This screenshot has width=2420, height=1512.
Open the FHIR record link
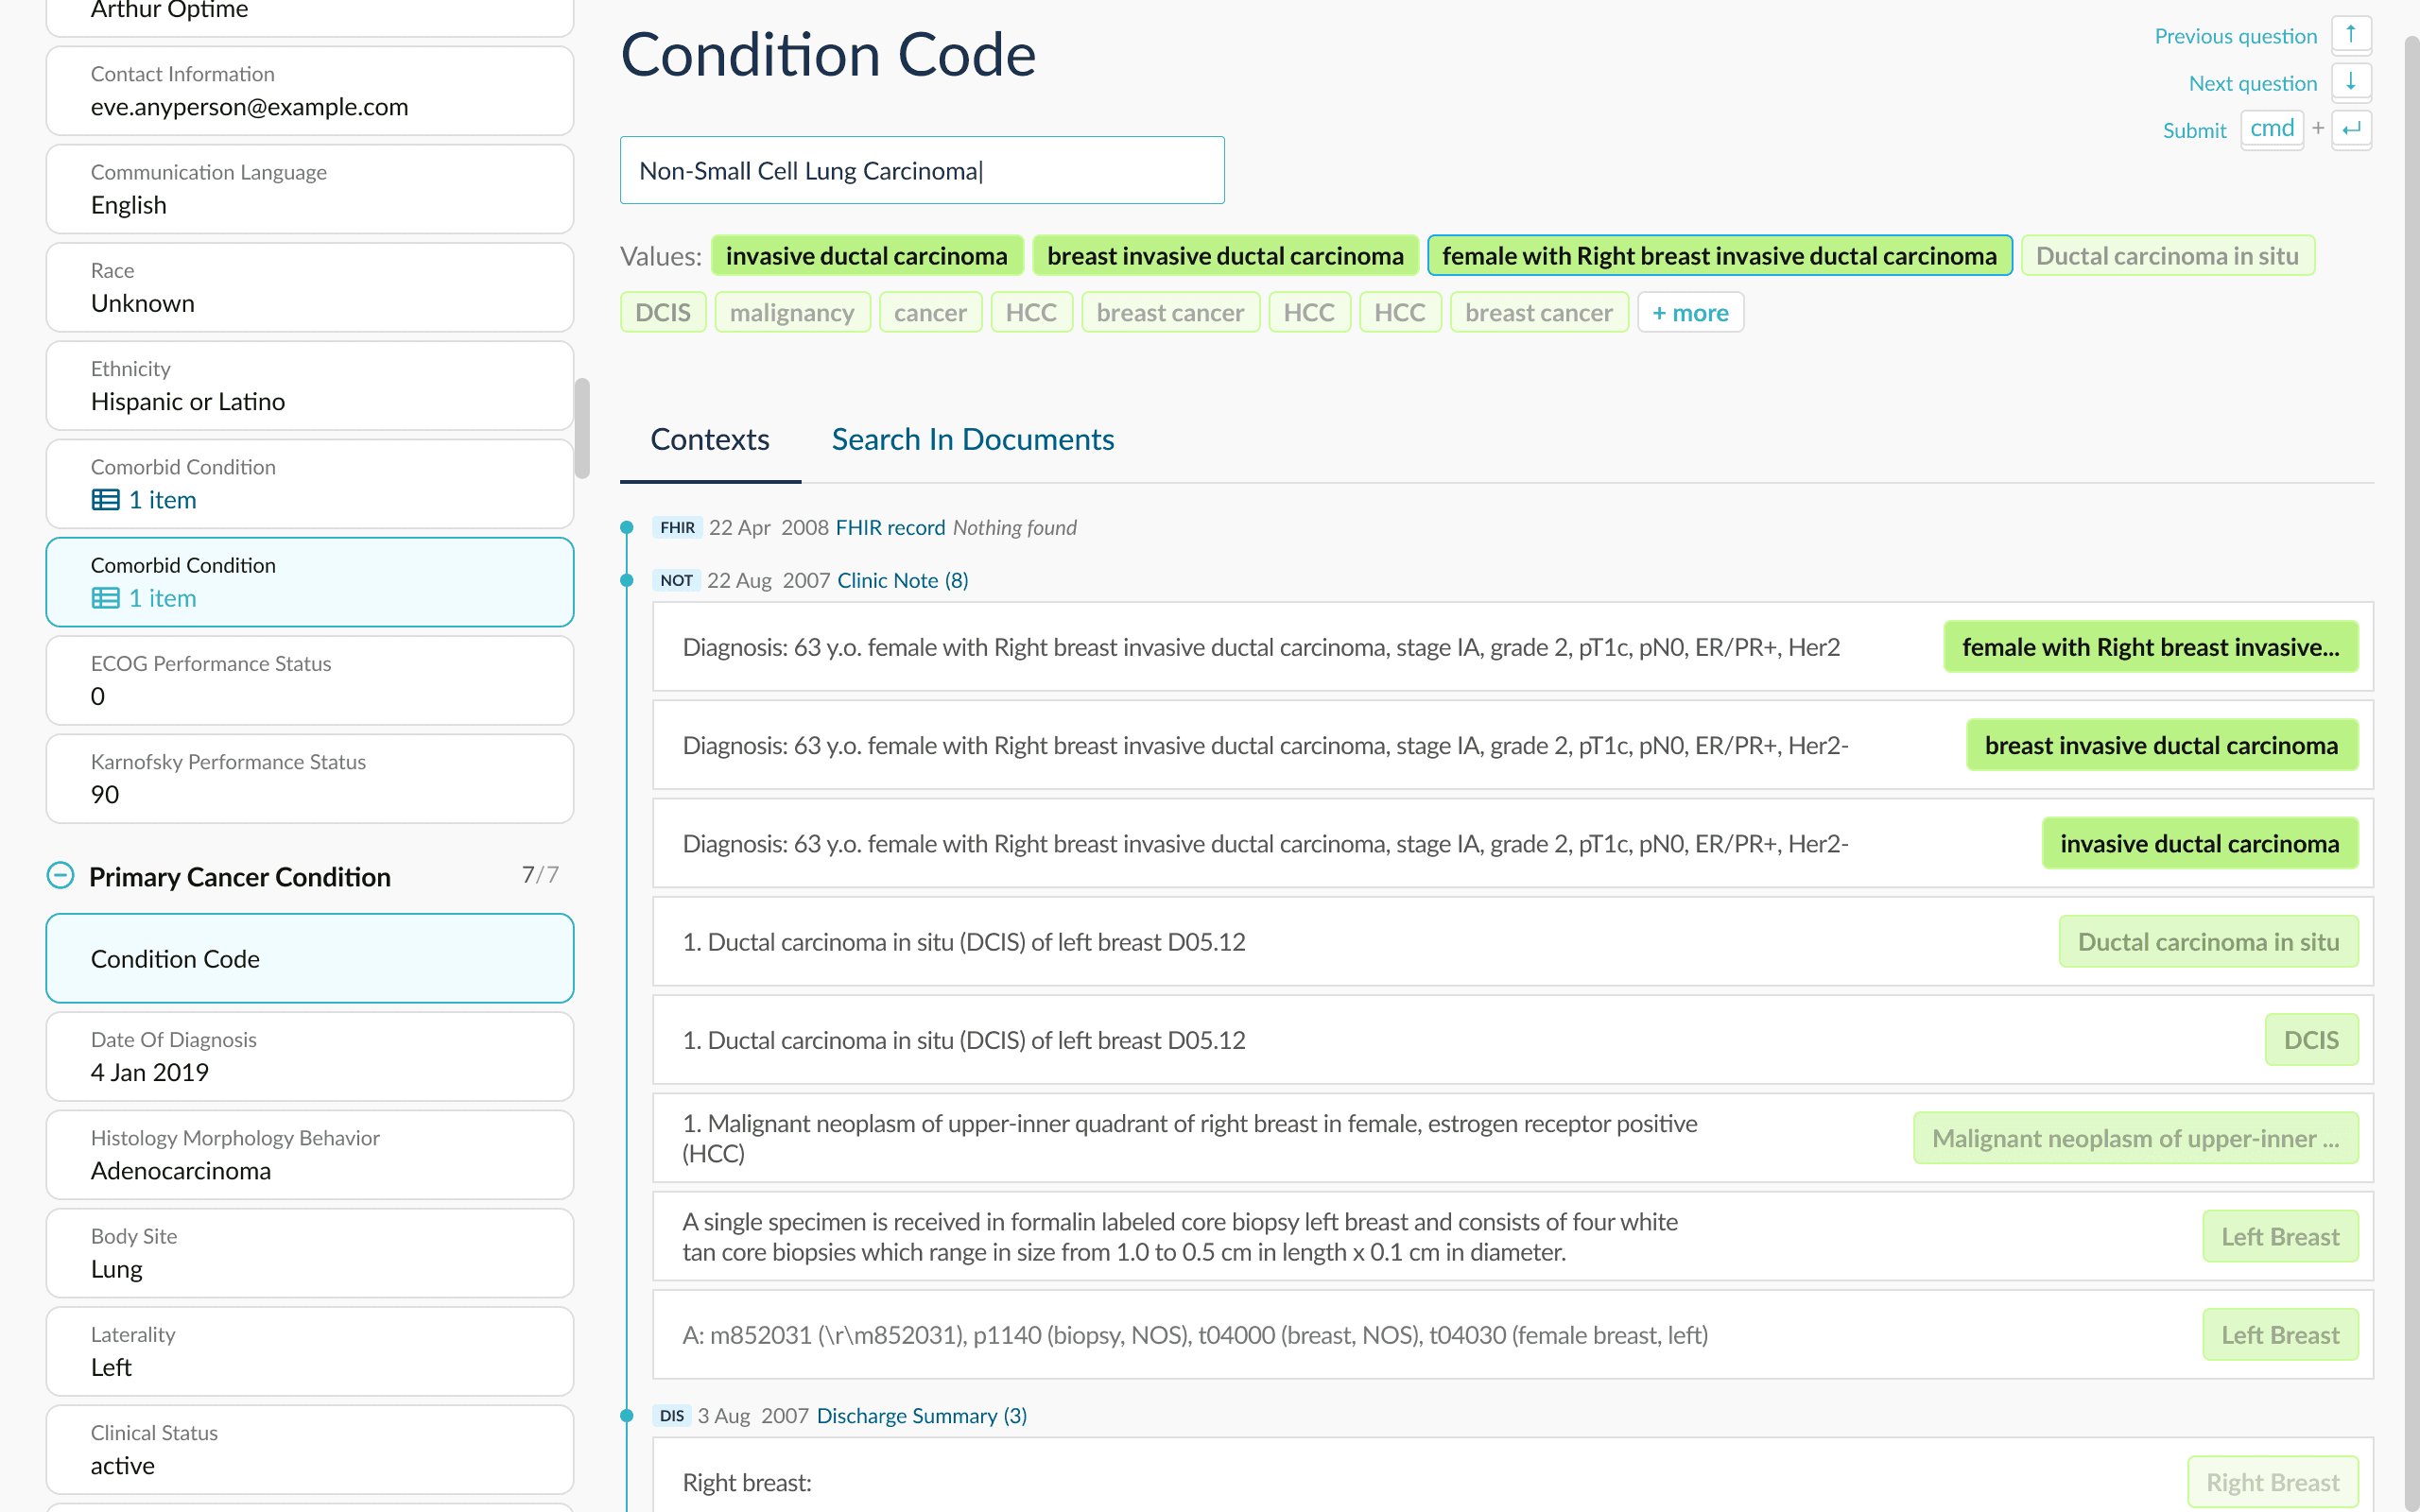click(890, 527)
